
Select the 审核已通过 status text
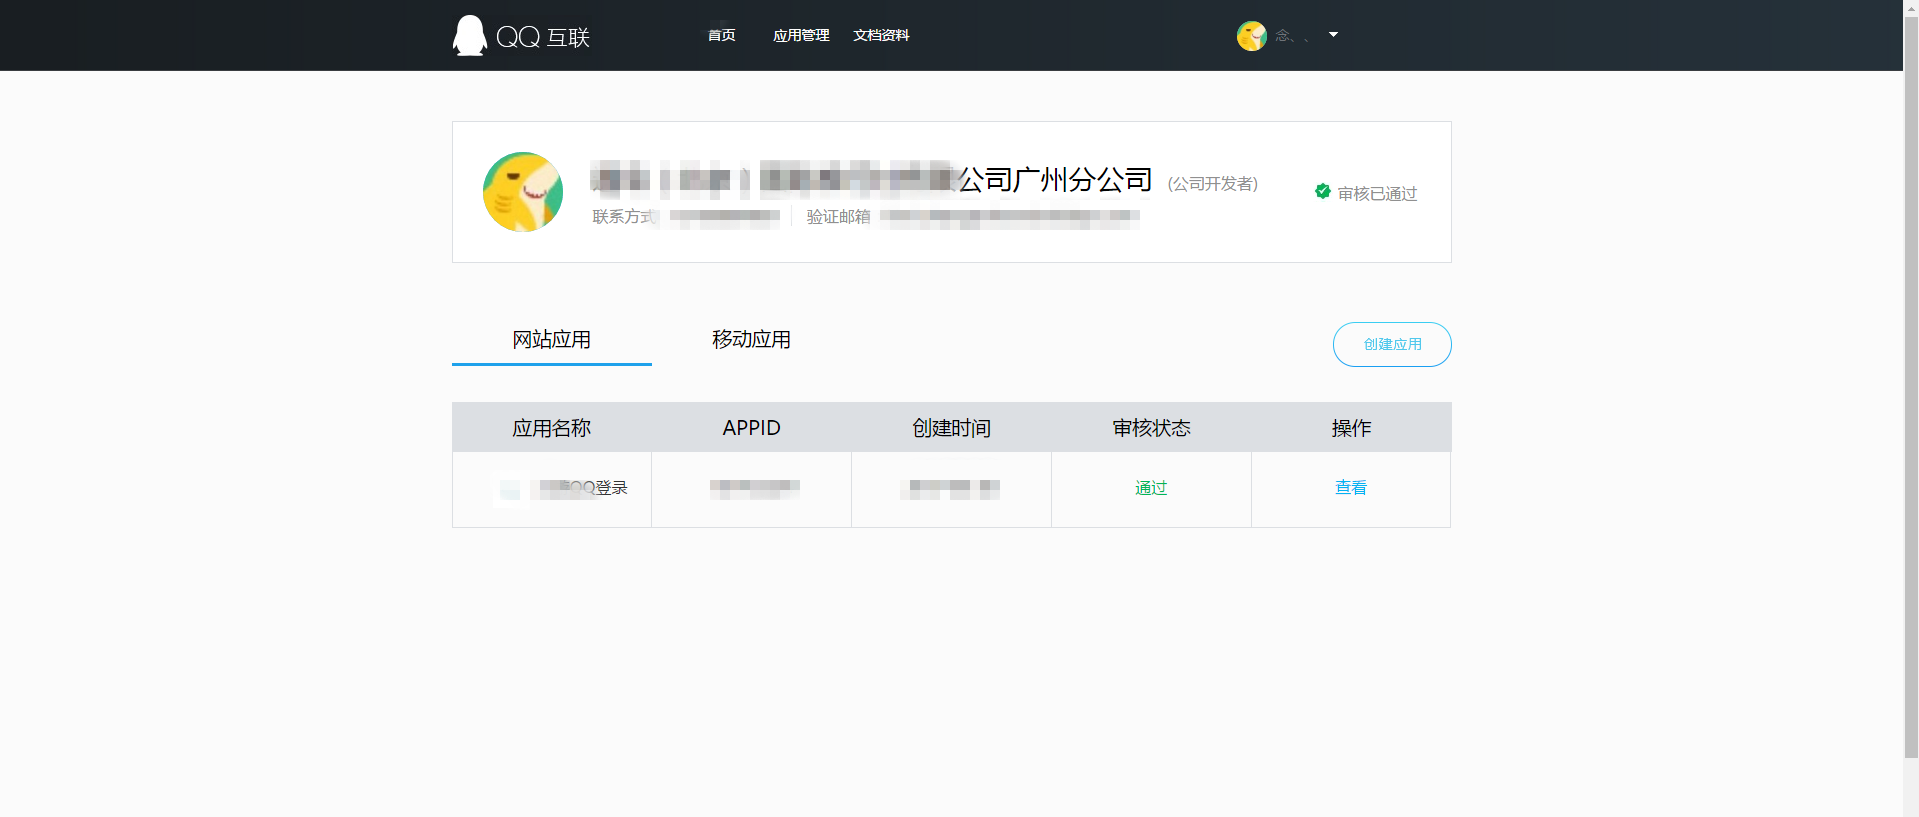tap(1377, 193)
